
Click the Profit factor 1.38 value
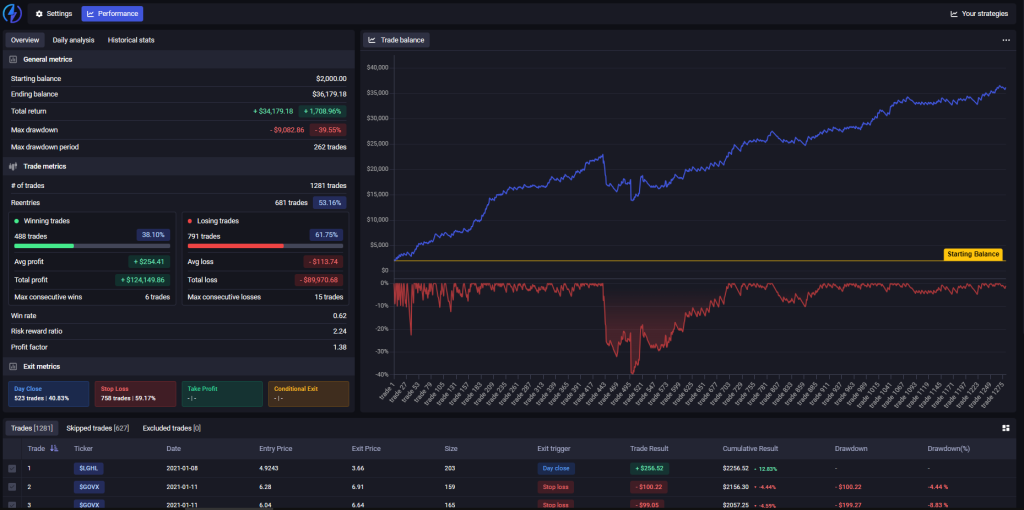tap(340, 347)
